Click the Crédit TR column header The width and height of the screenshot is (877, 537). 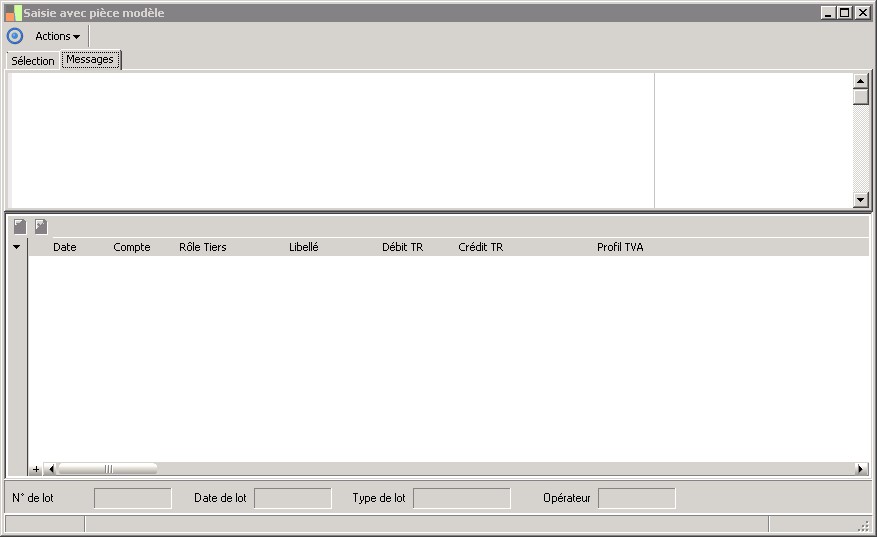tap(481, 247)
